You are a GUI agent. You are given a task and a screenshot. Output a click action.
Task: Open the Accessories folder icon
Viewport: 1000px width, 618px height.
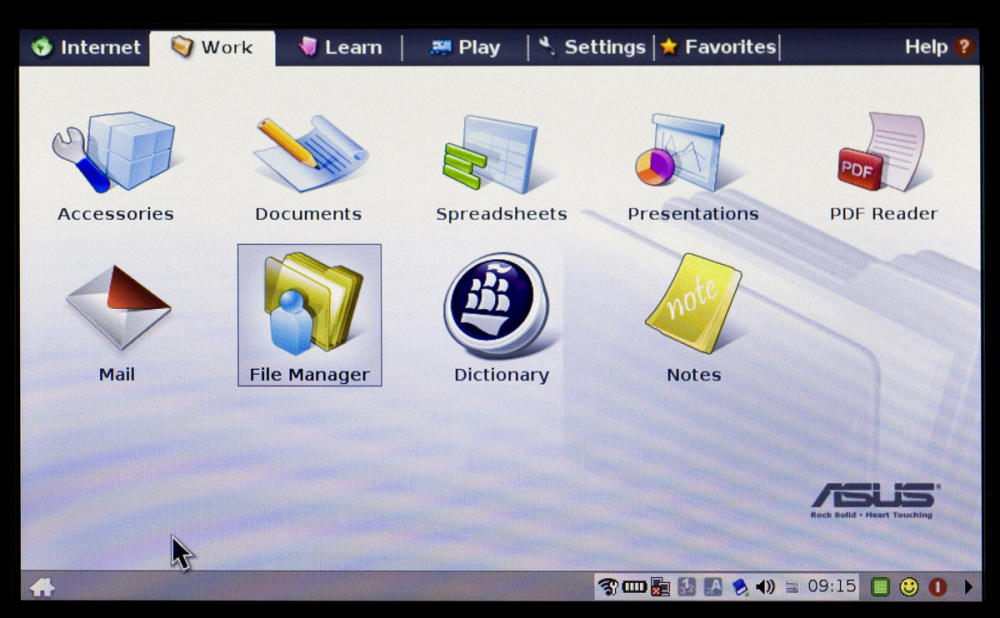[x=115, y=167]
